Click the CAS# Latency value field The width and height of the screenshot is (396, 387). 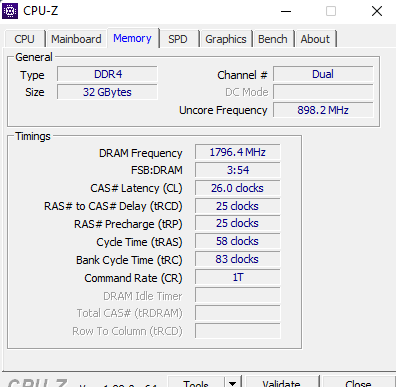[237, 188]
